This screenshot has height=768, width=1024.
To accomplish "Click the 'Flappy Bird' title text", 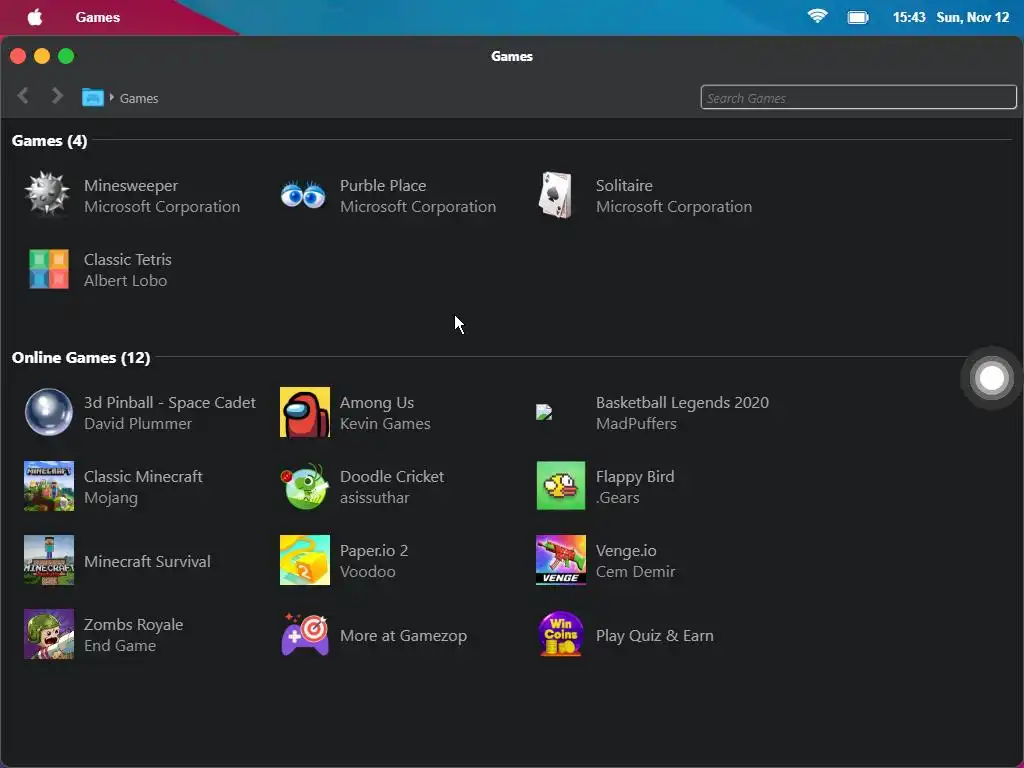I will 635,477.
